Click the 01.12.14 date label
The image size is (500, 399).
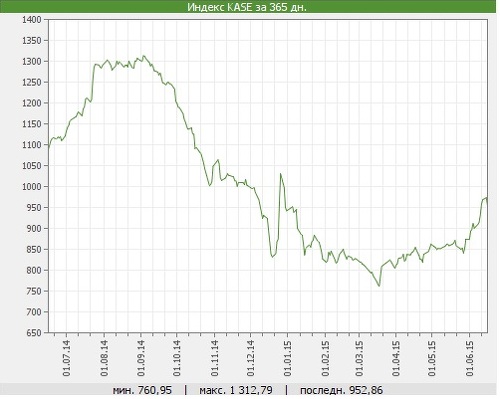click(251, 358)
